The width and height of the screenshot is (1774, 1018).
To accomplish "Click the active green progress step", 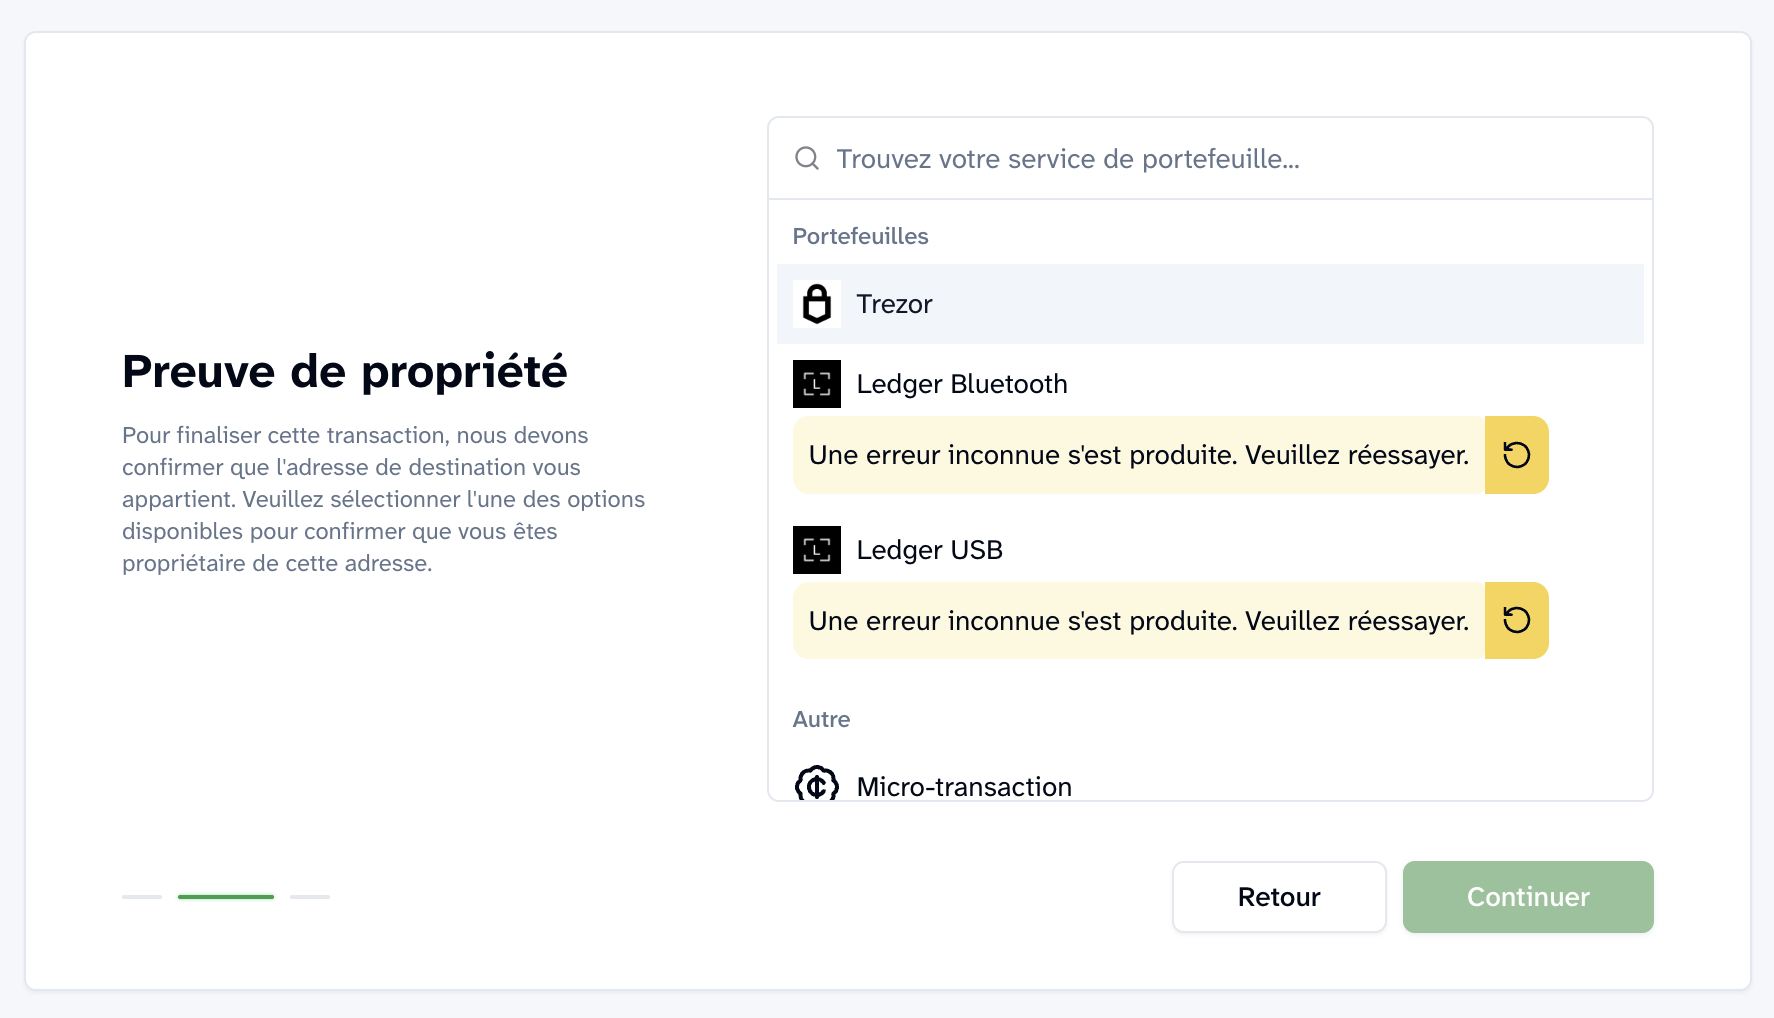I will 226,897.
